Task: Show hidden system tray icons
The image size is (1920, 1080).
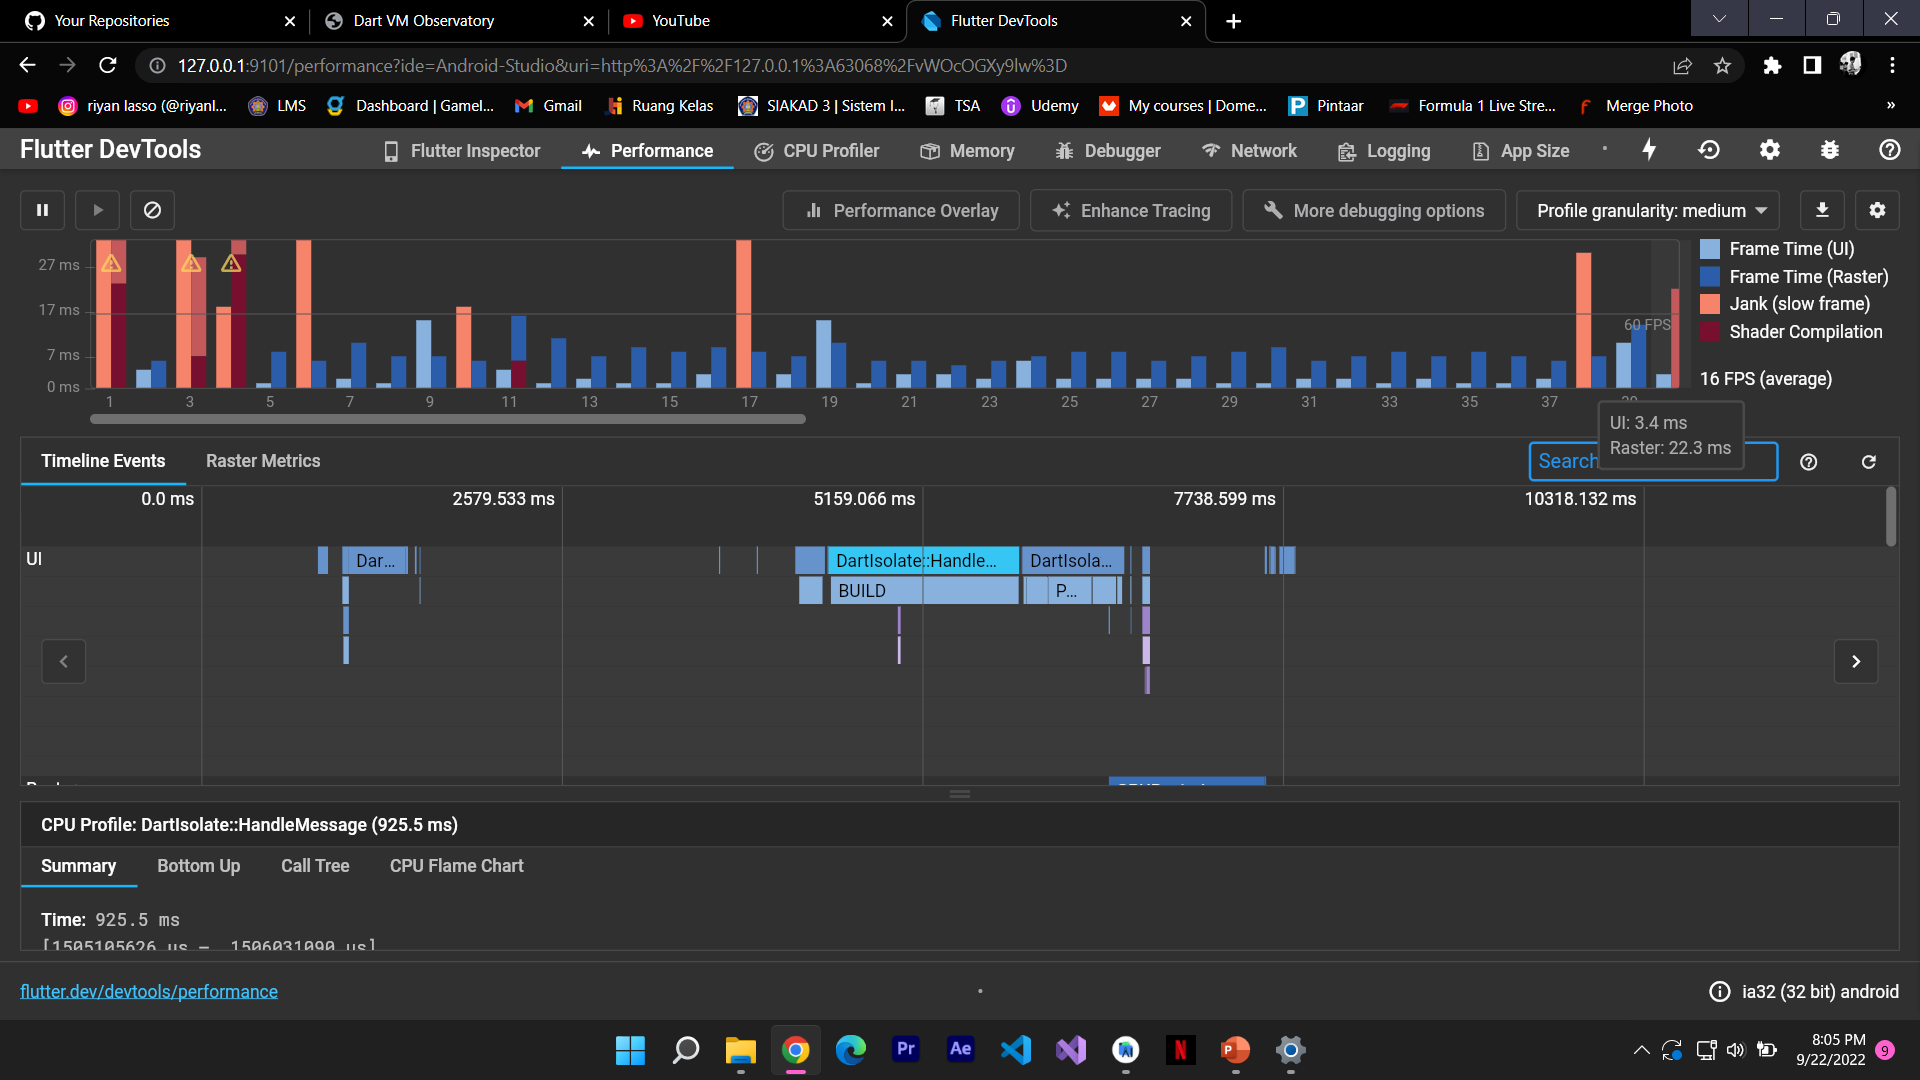Action: click(1641, 1050)
